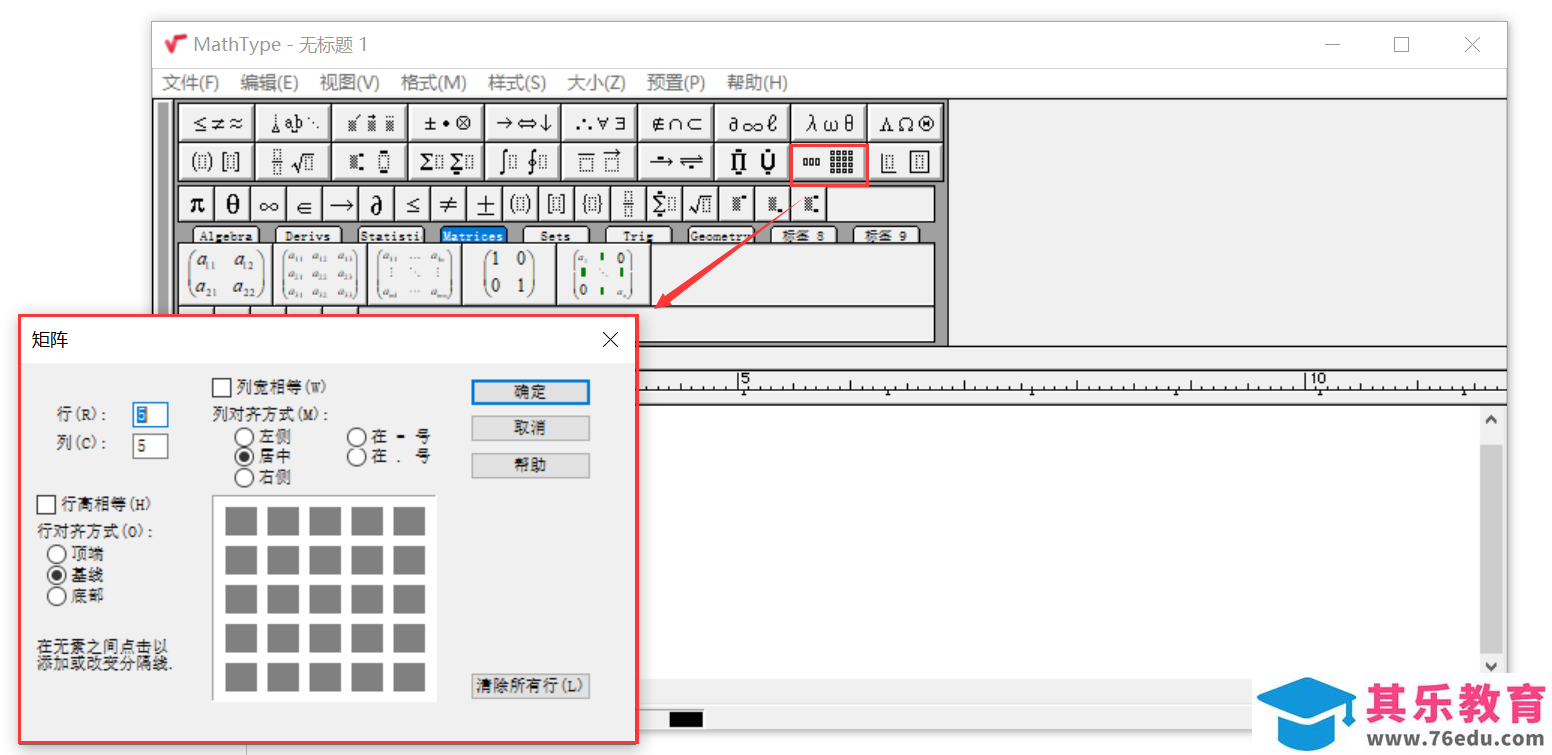Viewport: 1552px width, 755px height.
Task: Open the logical symbols palette (∴∀∃)
Action: pos(600,124)
